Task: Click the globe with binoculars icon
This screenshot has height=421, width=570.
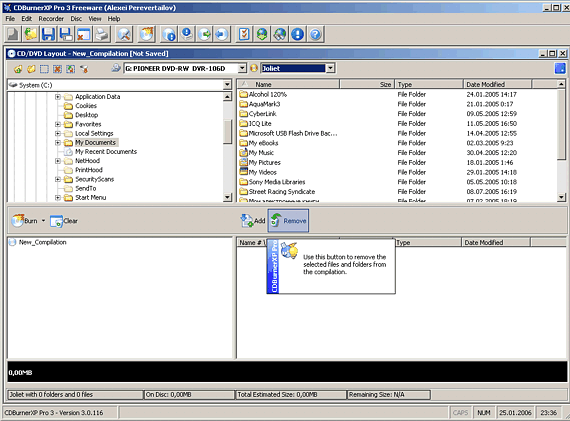Action: coord(280,34)
